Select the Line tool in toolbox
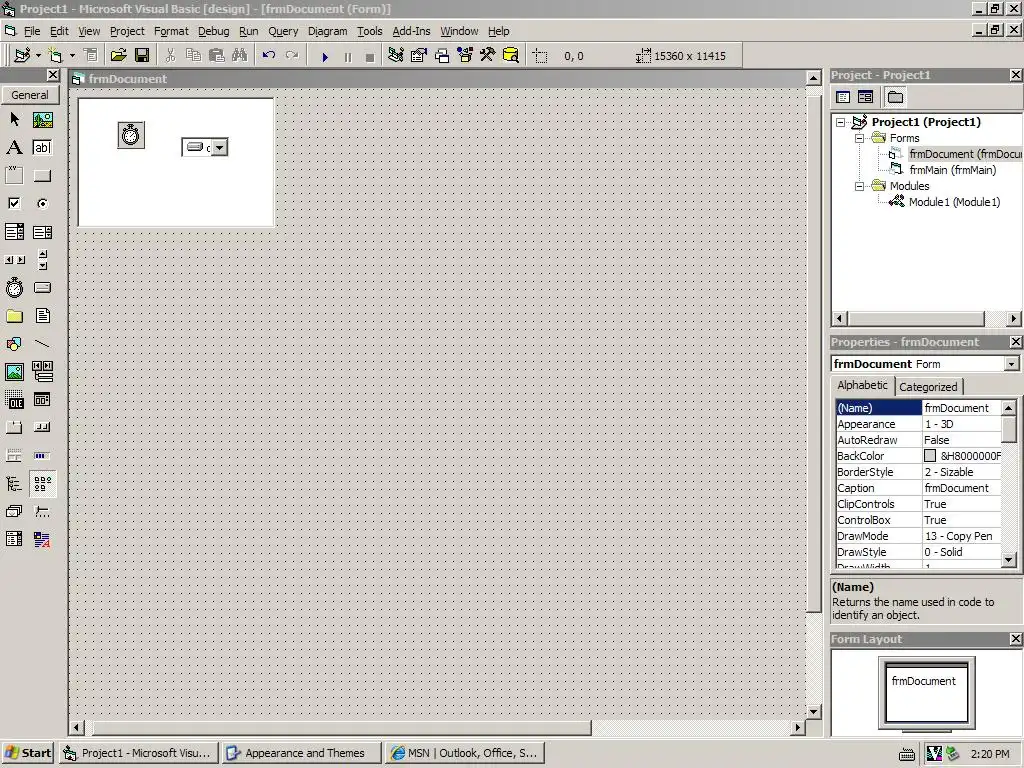Viewport: 1024px width, 768px height. [42, 344]
